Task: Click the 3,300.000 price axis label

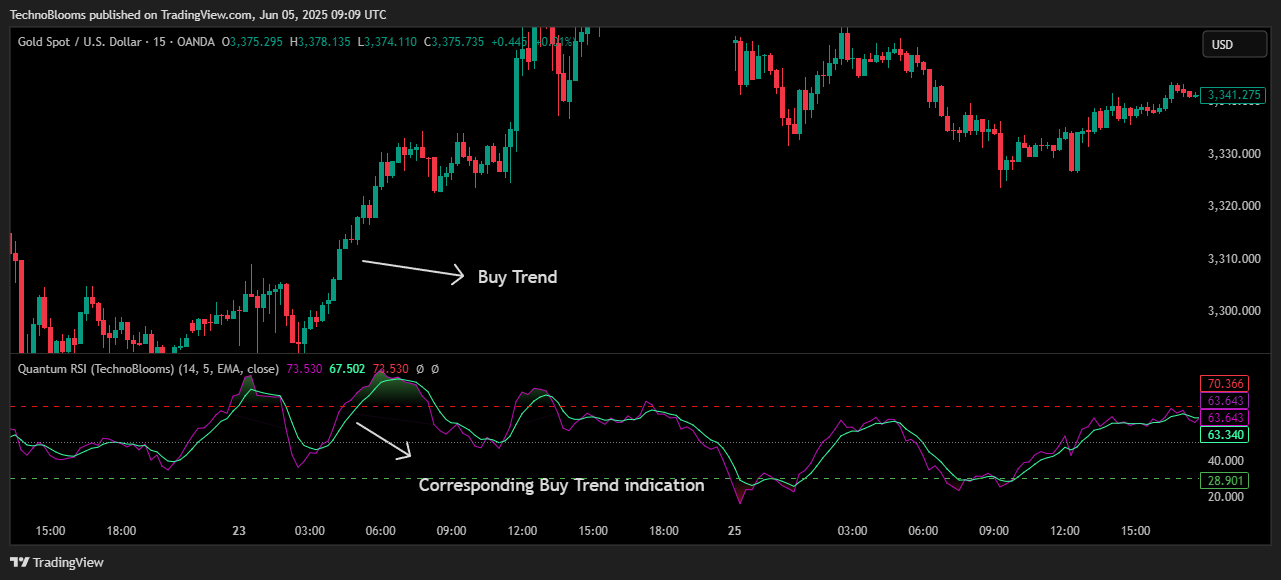Action: [1232, 311]
